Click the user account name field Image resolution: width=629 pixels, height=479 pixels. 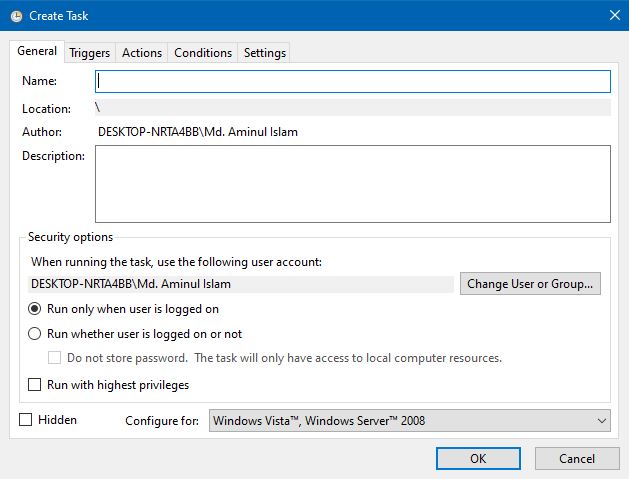click(240, 284)
